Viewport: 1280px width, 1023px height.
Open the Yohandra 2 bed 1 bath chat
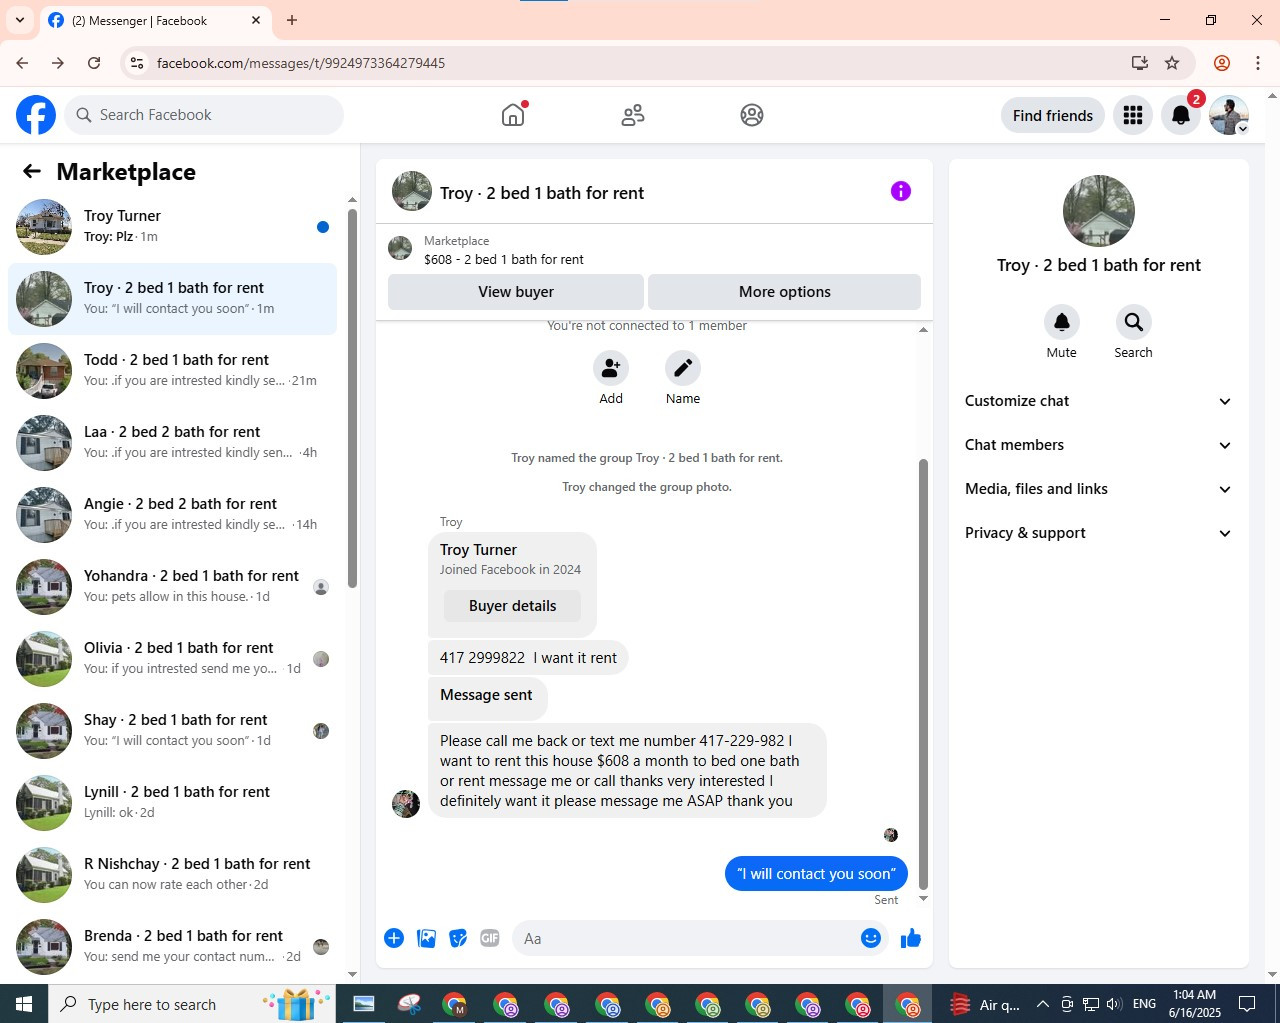(172, 587)
